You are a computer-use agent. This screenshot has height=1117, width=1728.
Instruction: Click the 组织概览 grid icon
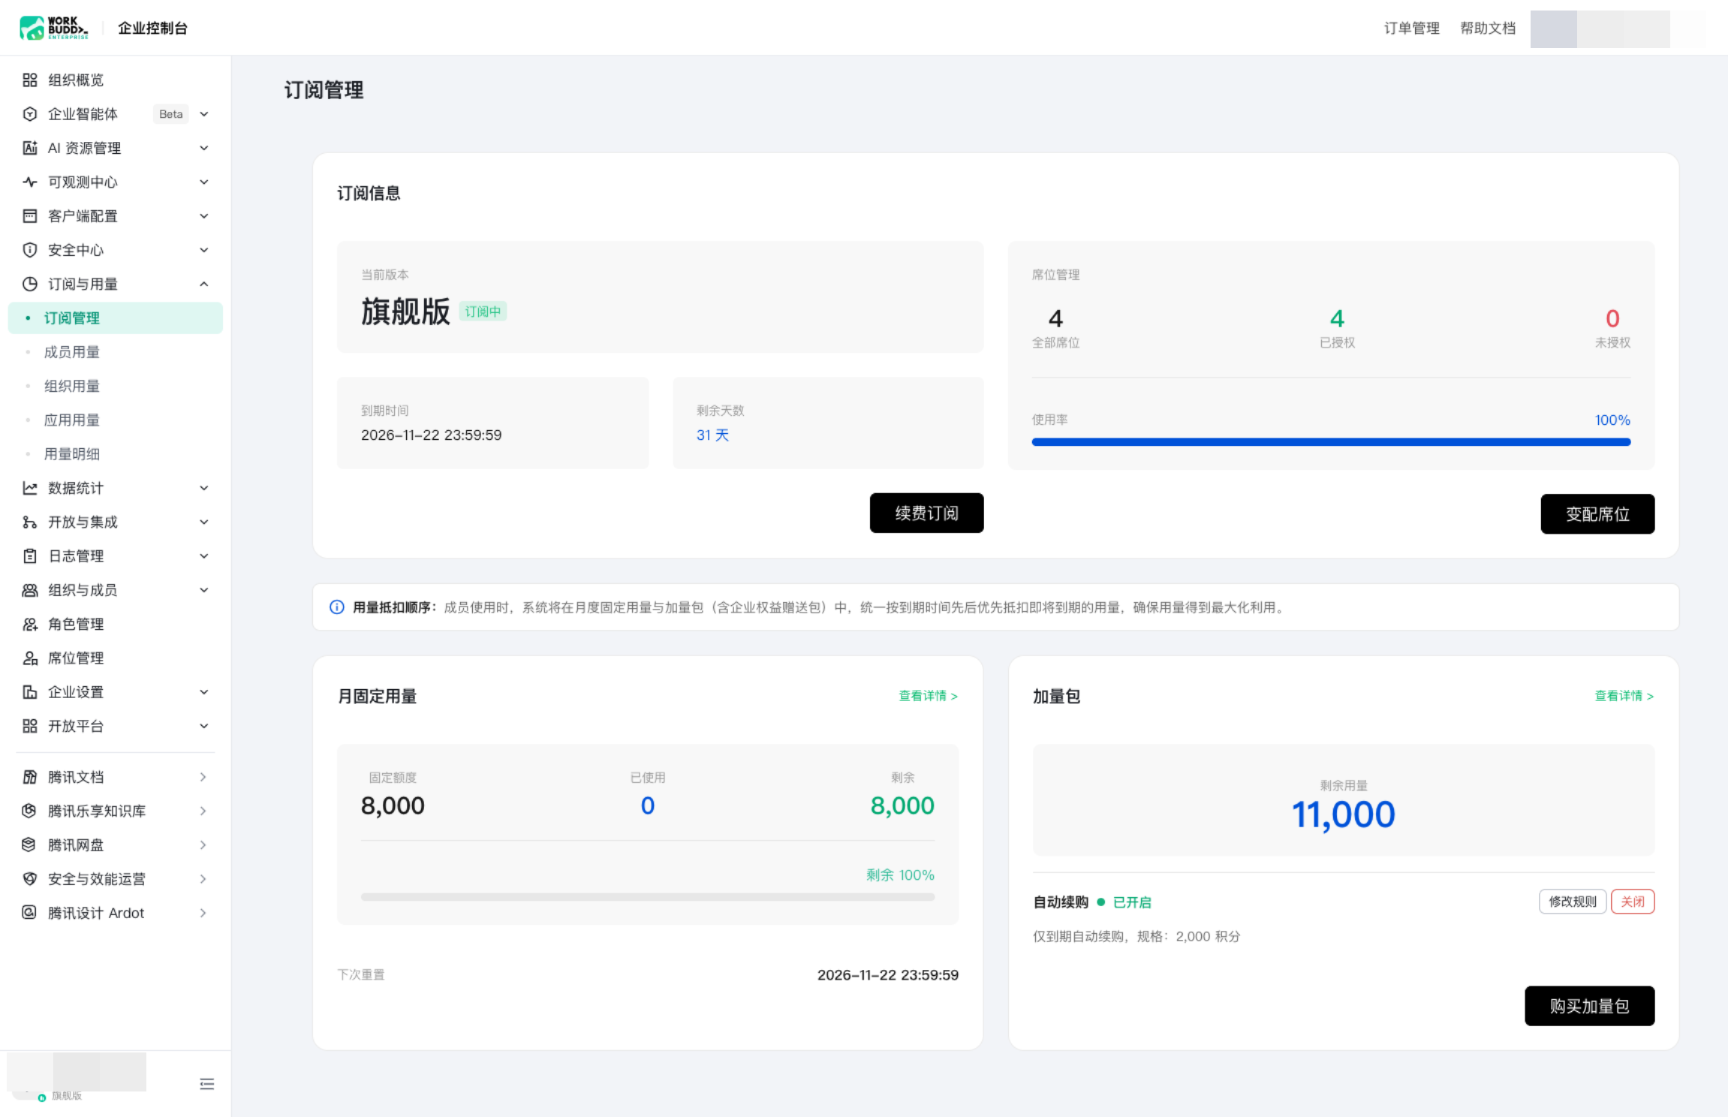click(30, 80)
